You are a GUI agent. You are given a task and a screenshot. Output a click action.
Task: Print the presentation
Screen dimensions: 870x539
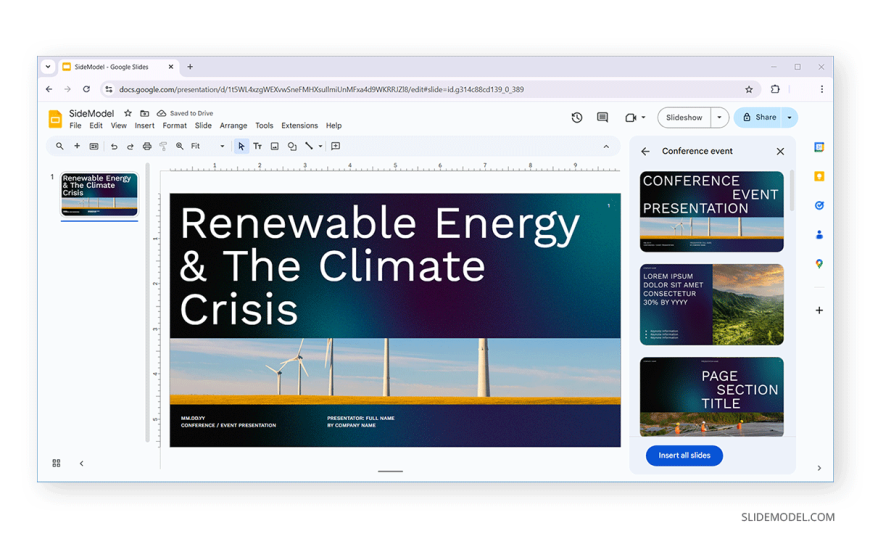tap(146, 147)
